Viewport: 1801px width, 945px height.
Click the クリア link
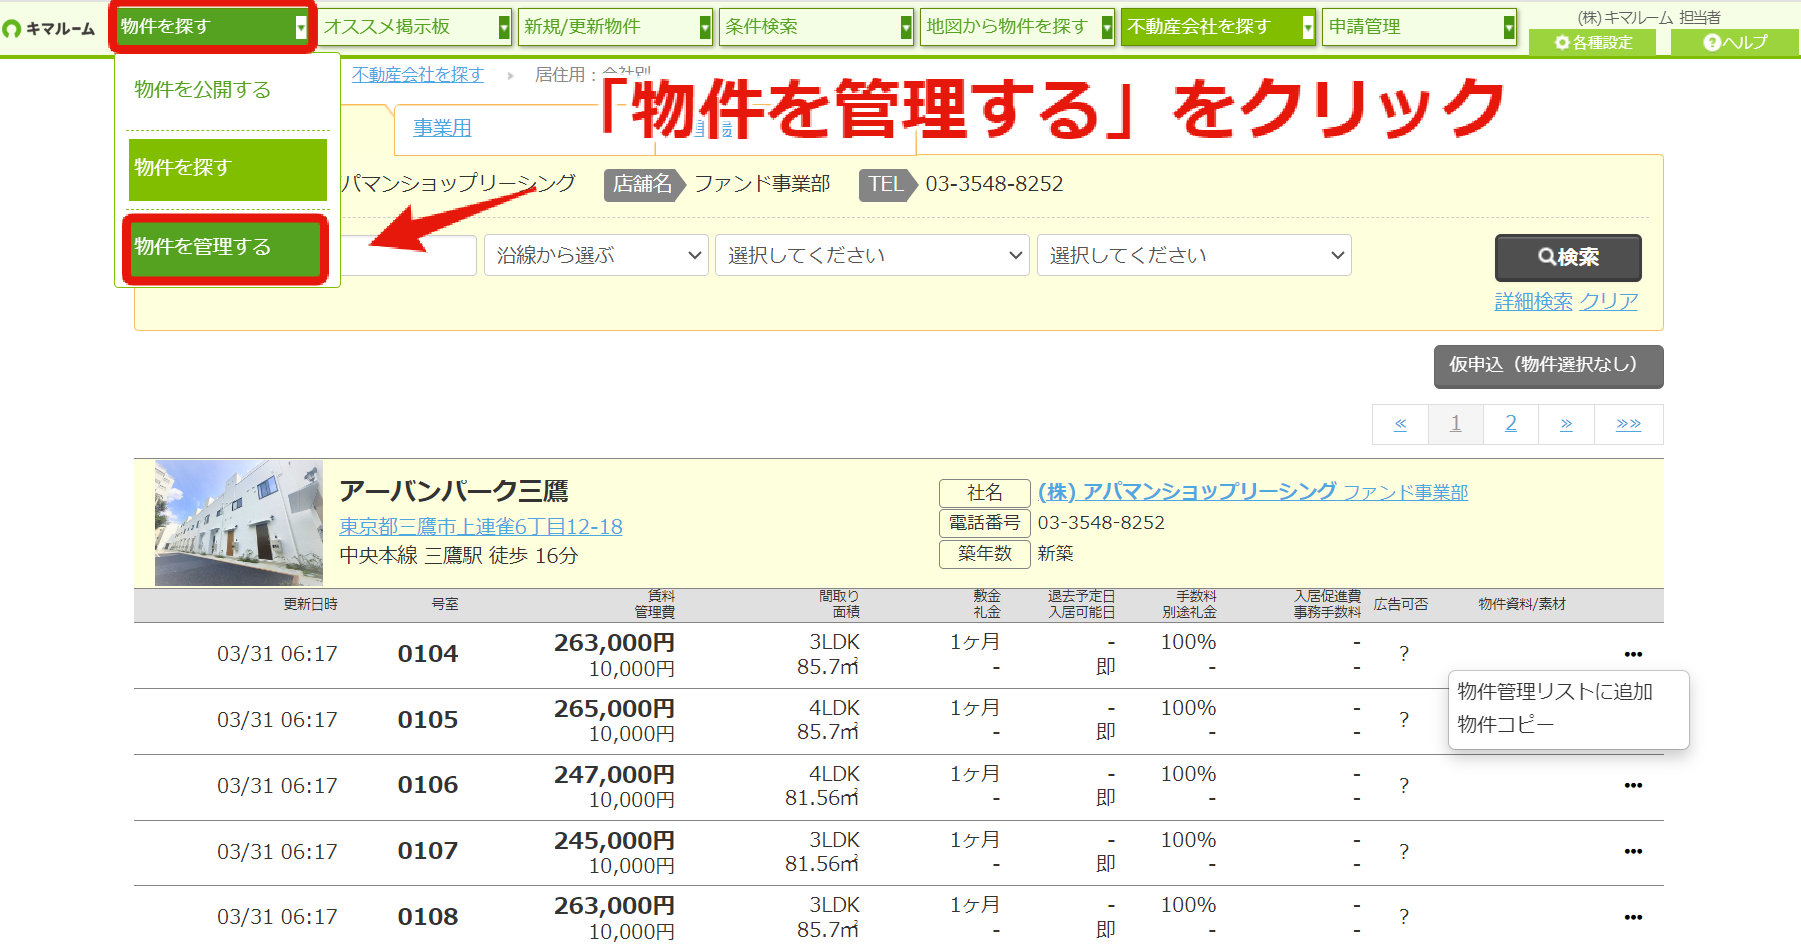1608,301
